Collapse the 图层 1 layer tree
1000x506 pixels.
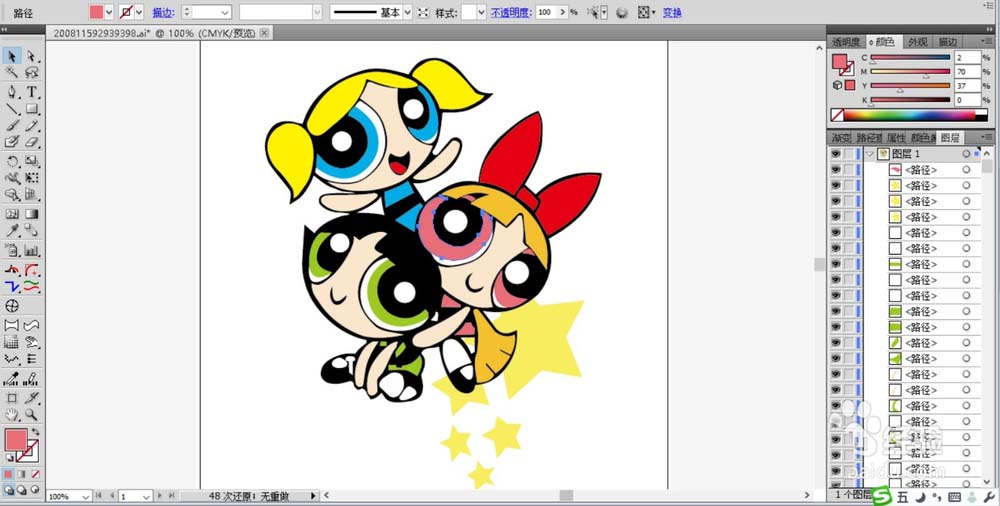(x=870, y=154)
